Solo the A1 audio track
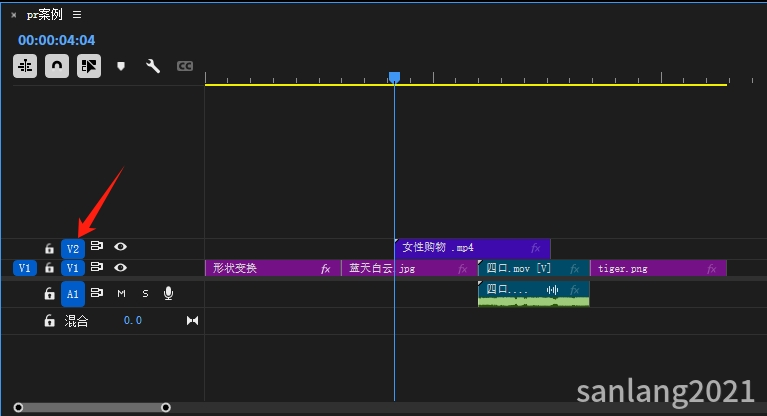767x416 pixels. coord(145,294)
